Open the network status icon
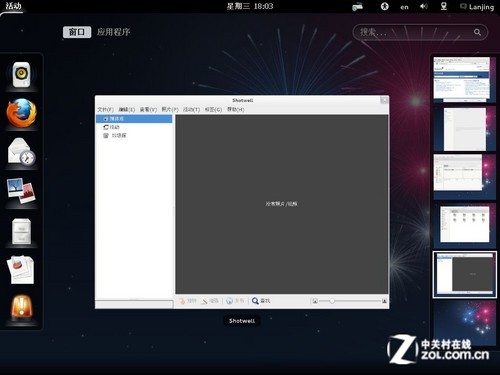 tap(444, 6)
